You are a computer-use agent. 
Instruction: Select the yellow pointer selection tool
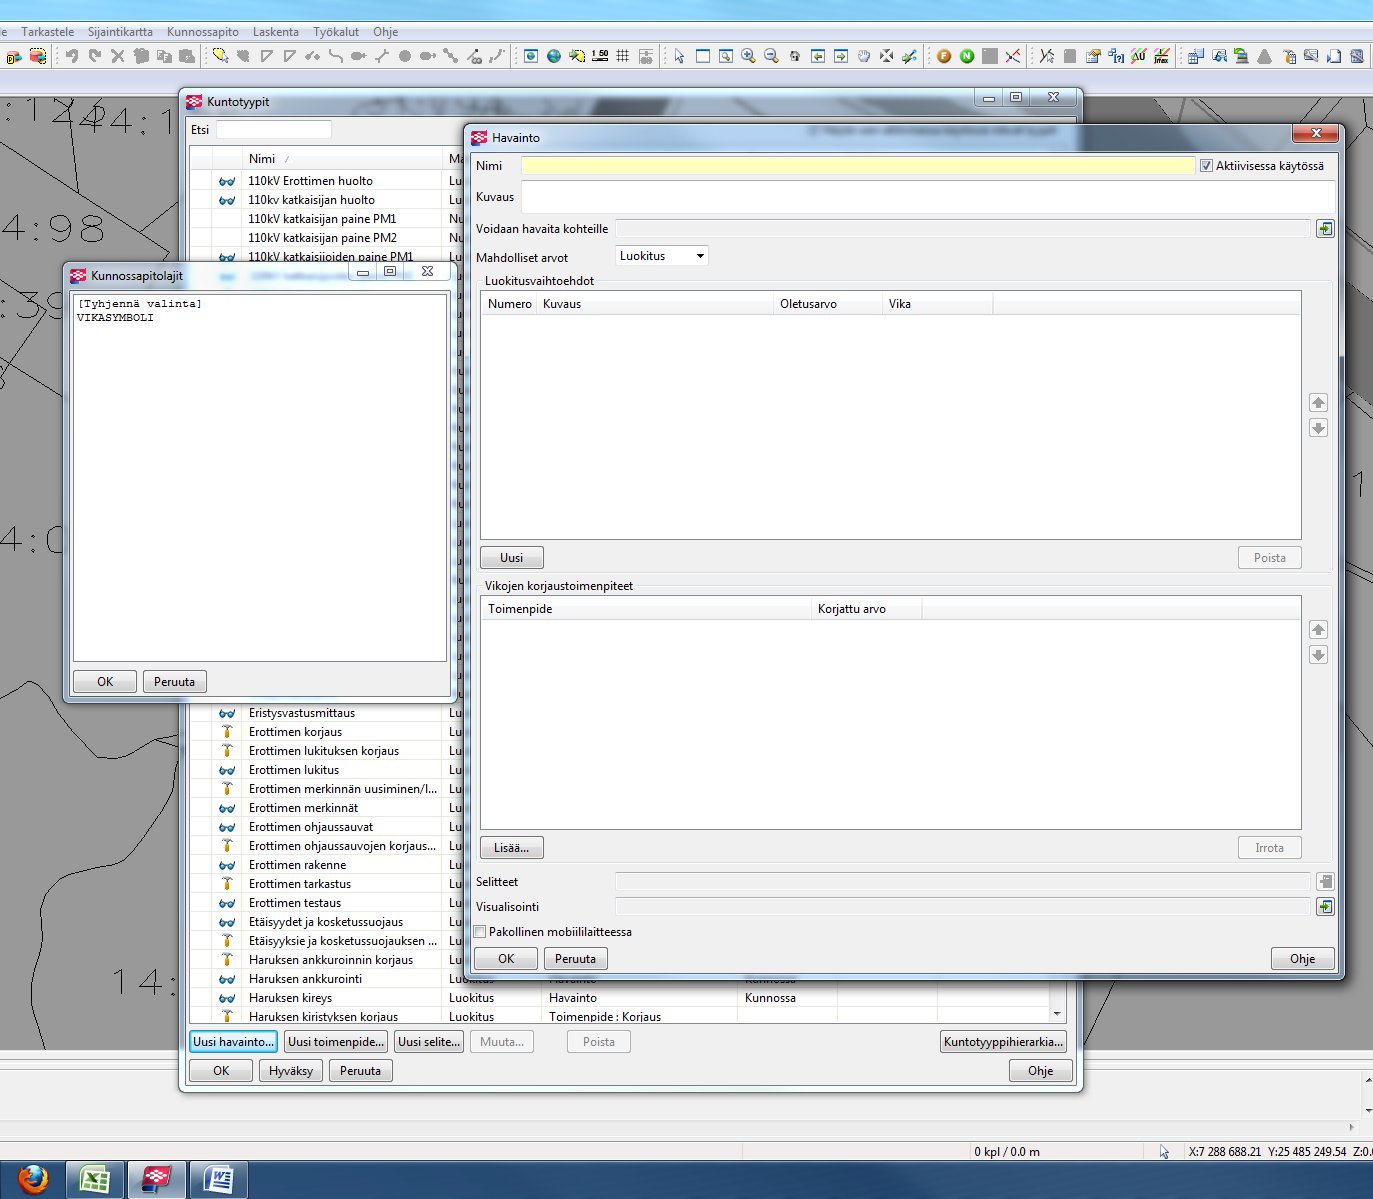(x=220, y=56)
